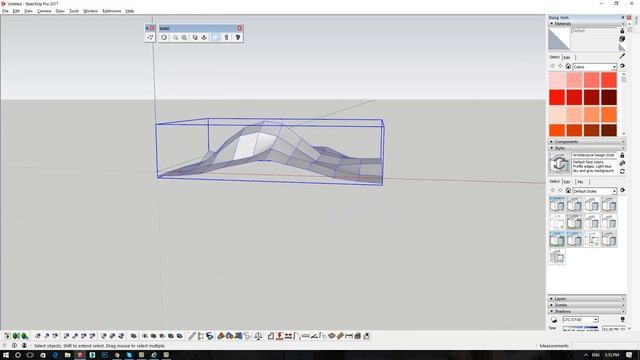
Task: Click the shadow time value field
Action: click(613, 329)
